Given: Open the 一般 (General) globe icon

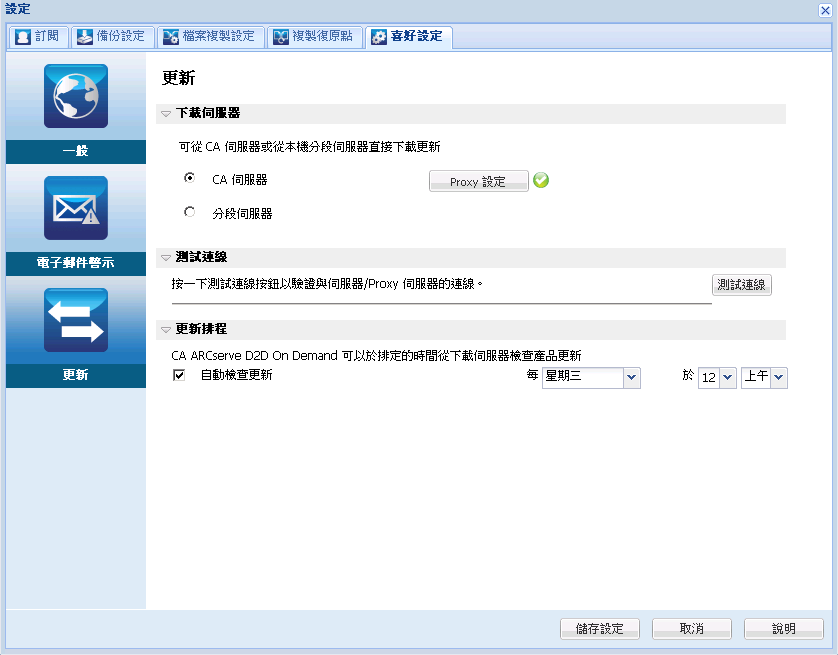Looking at the screenshot, I should (x=76, y=96).
